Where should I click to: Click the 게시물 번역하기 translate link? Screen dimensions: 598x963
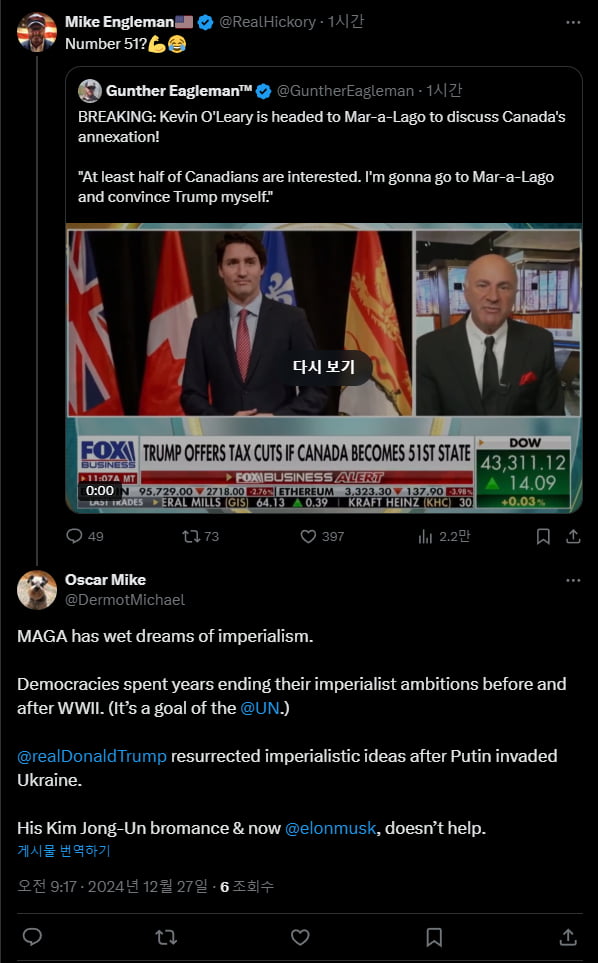tap(65, 848)
